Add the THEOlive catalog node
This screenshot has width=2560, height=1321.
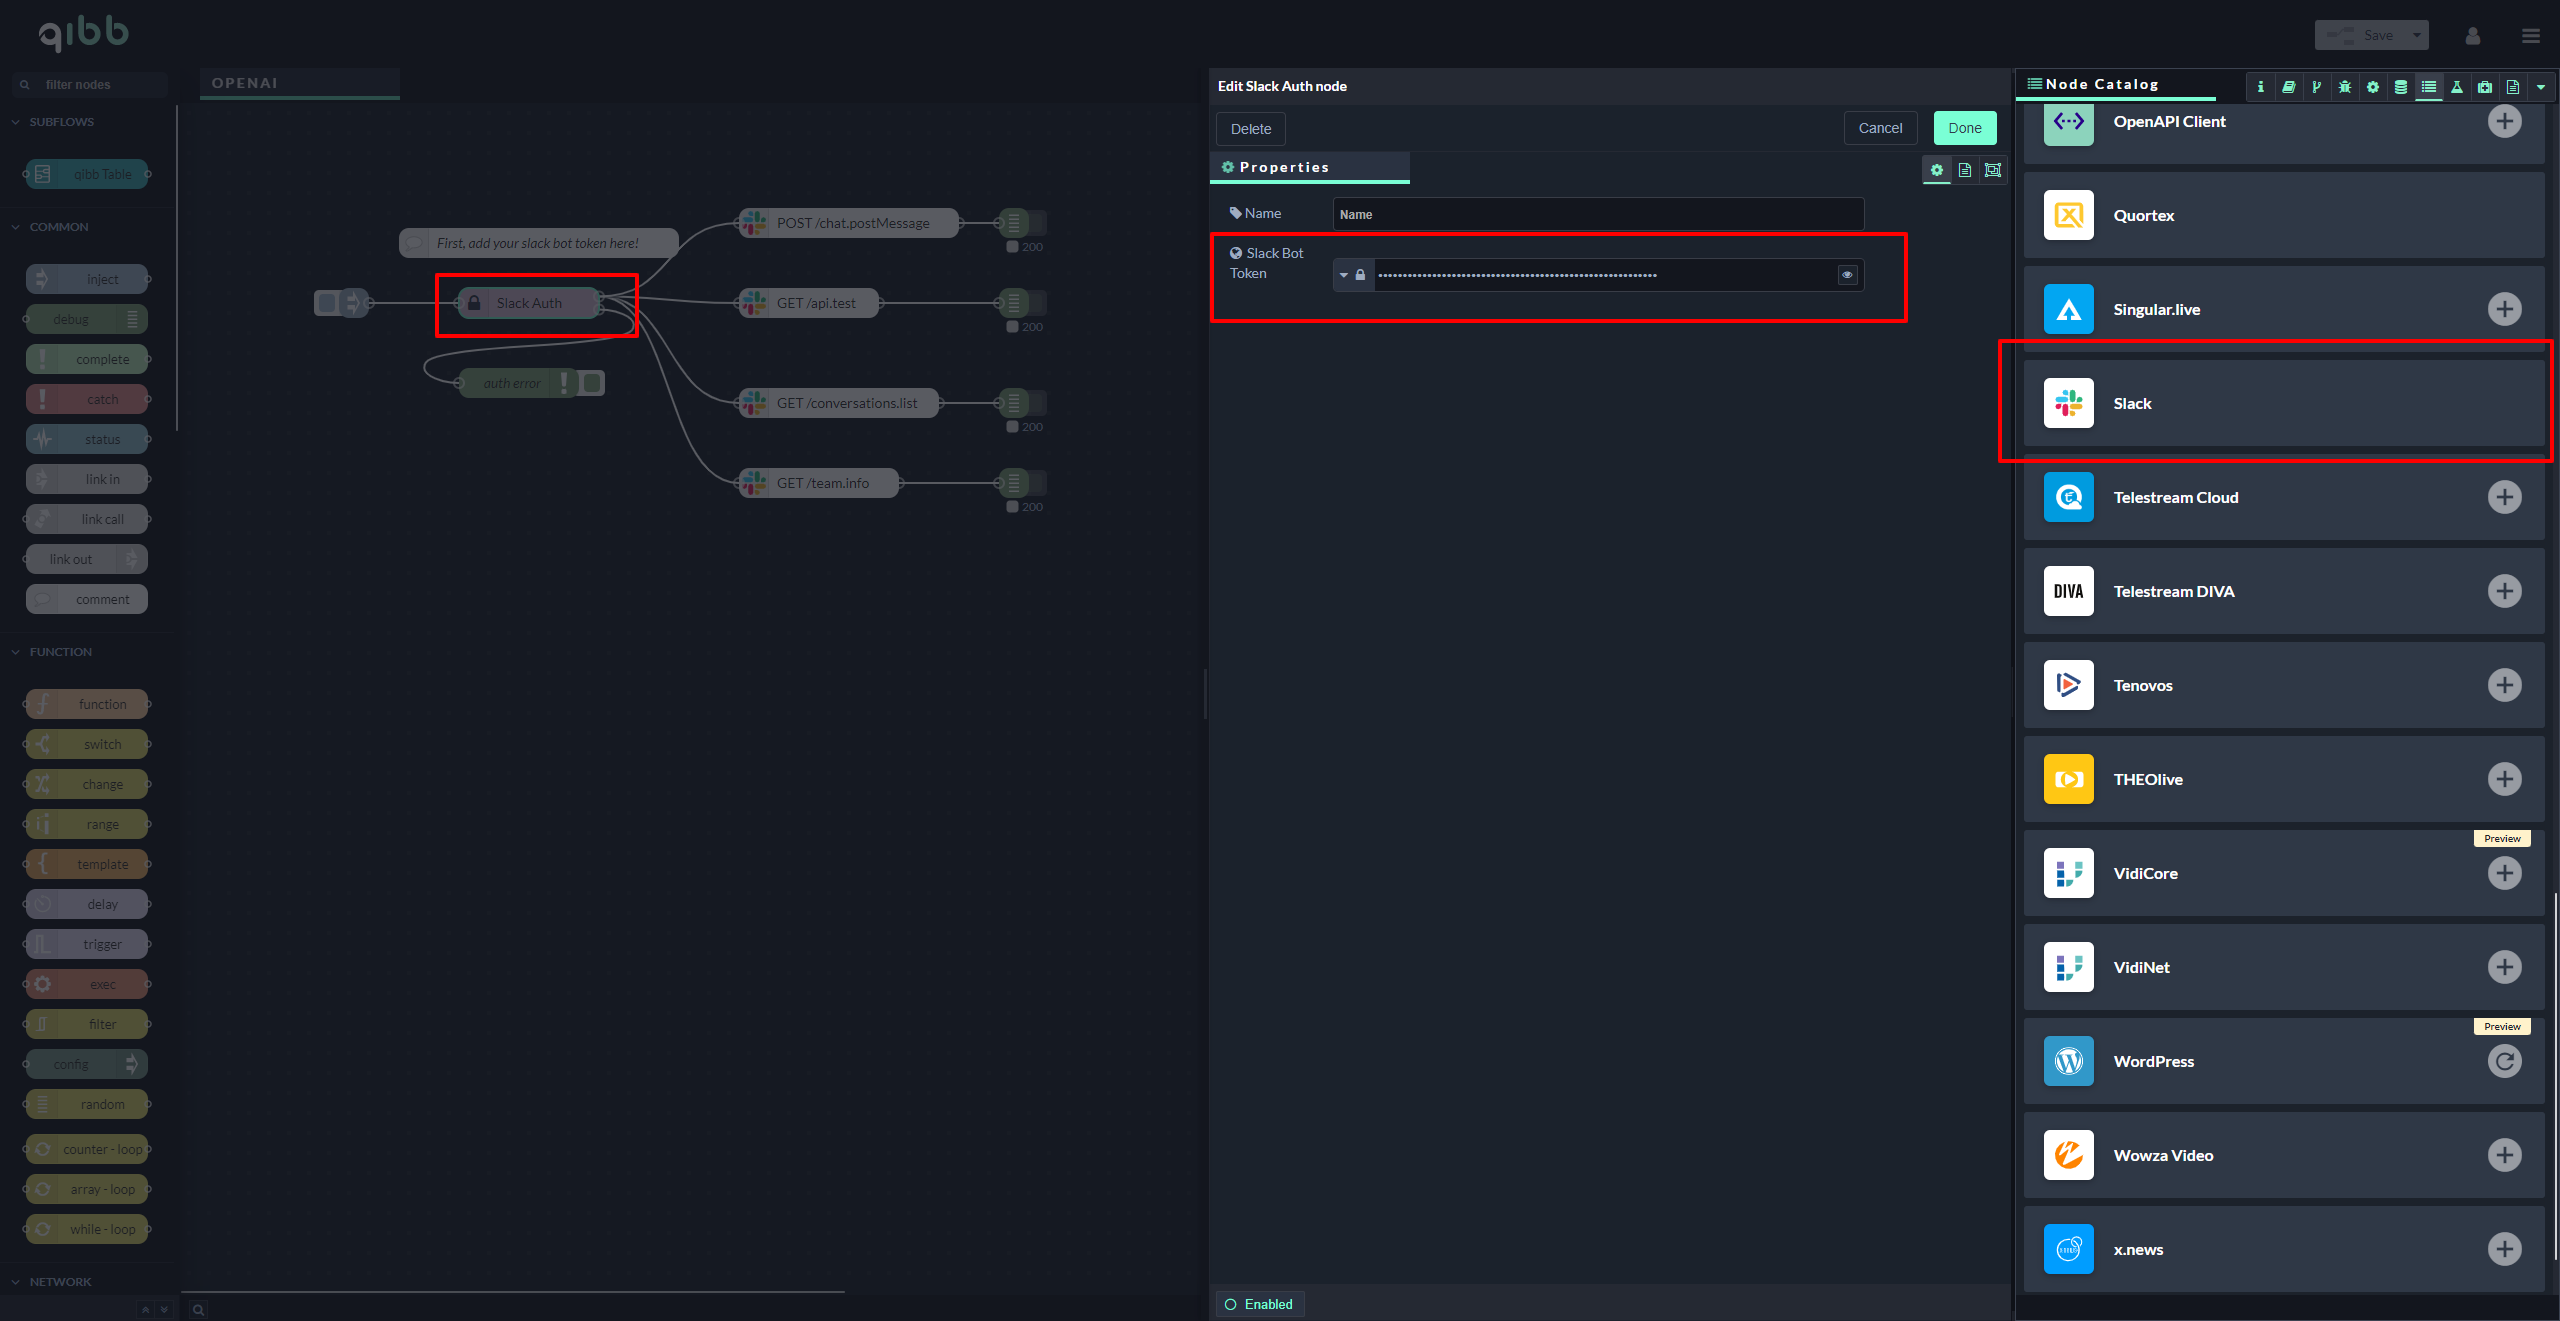(x=2504, y=779)
